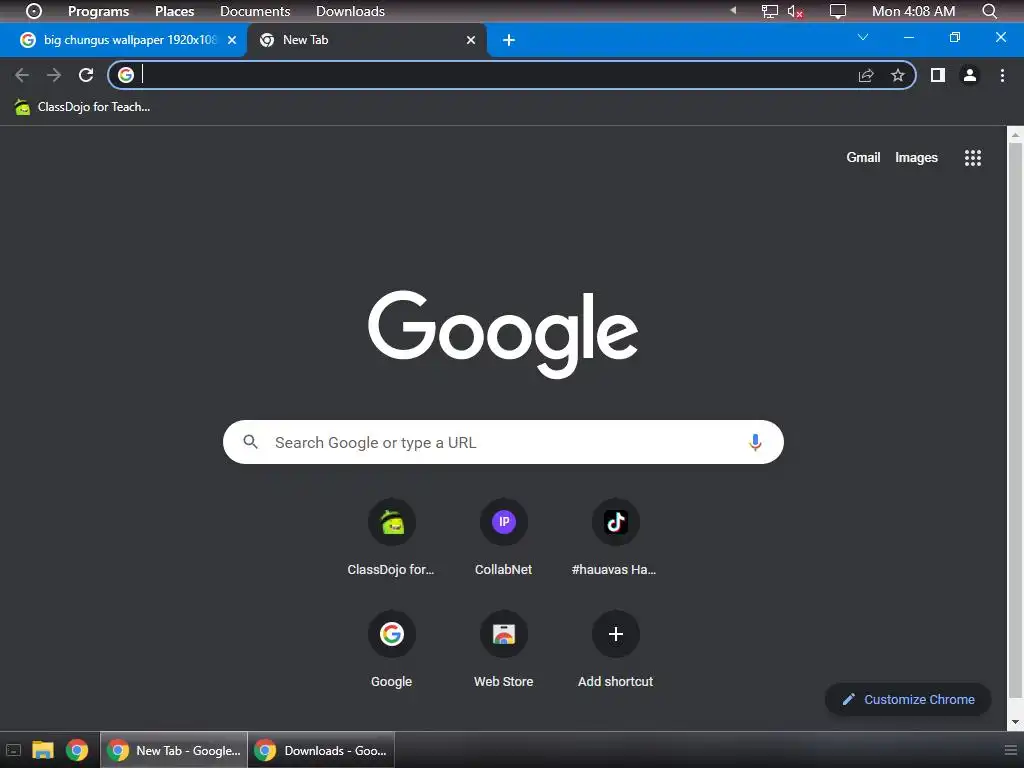Image resolution: width=1024 pixels, height=768 pixels.
Task: Click the back navigation arrow
Action: (22, 75)
